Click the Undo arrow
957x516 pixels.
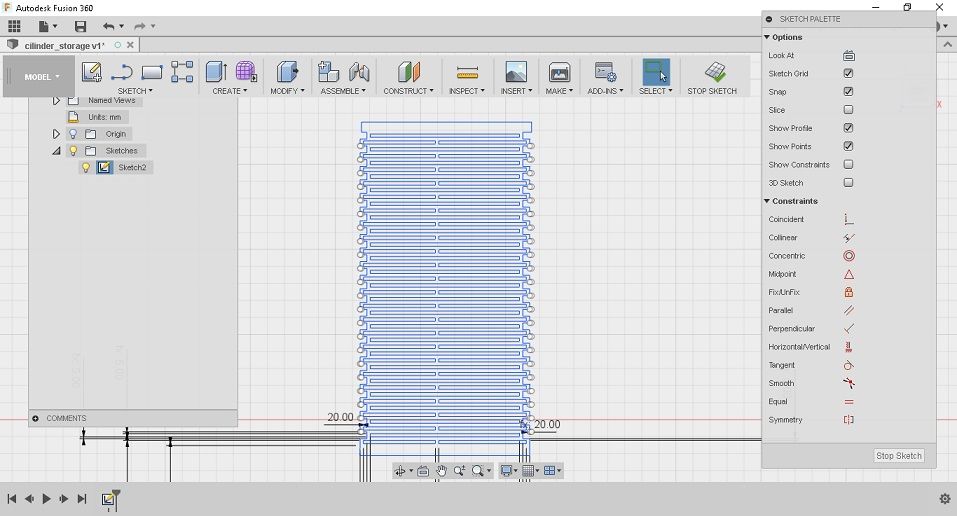click(x=109, y=26)
